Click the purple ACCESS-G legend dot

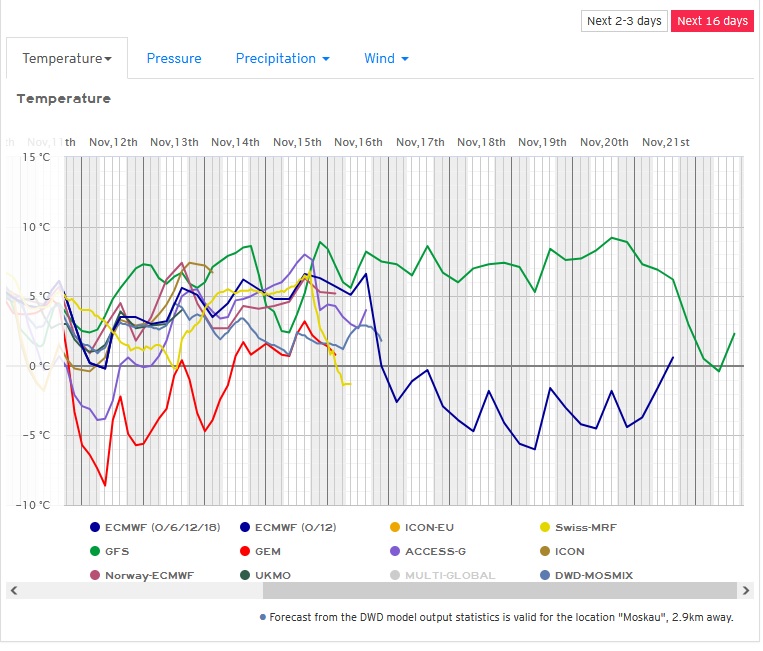(395, 551)
